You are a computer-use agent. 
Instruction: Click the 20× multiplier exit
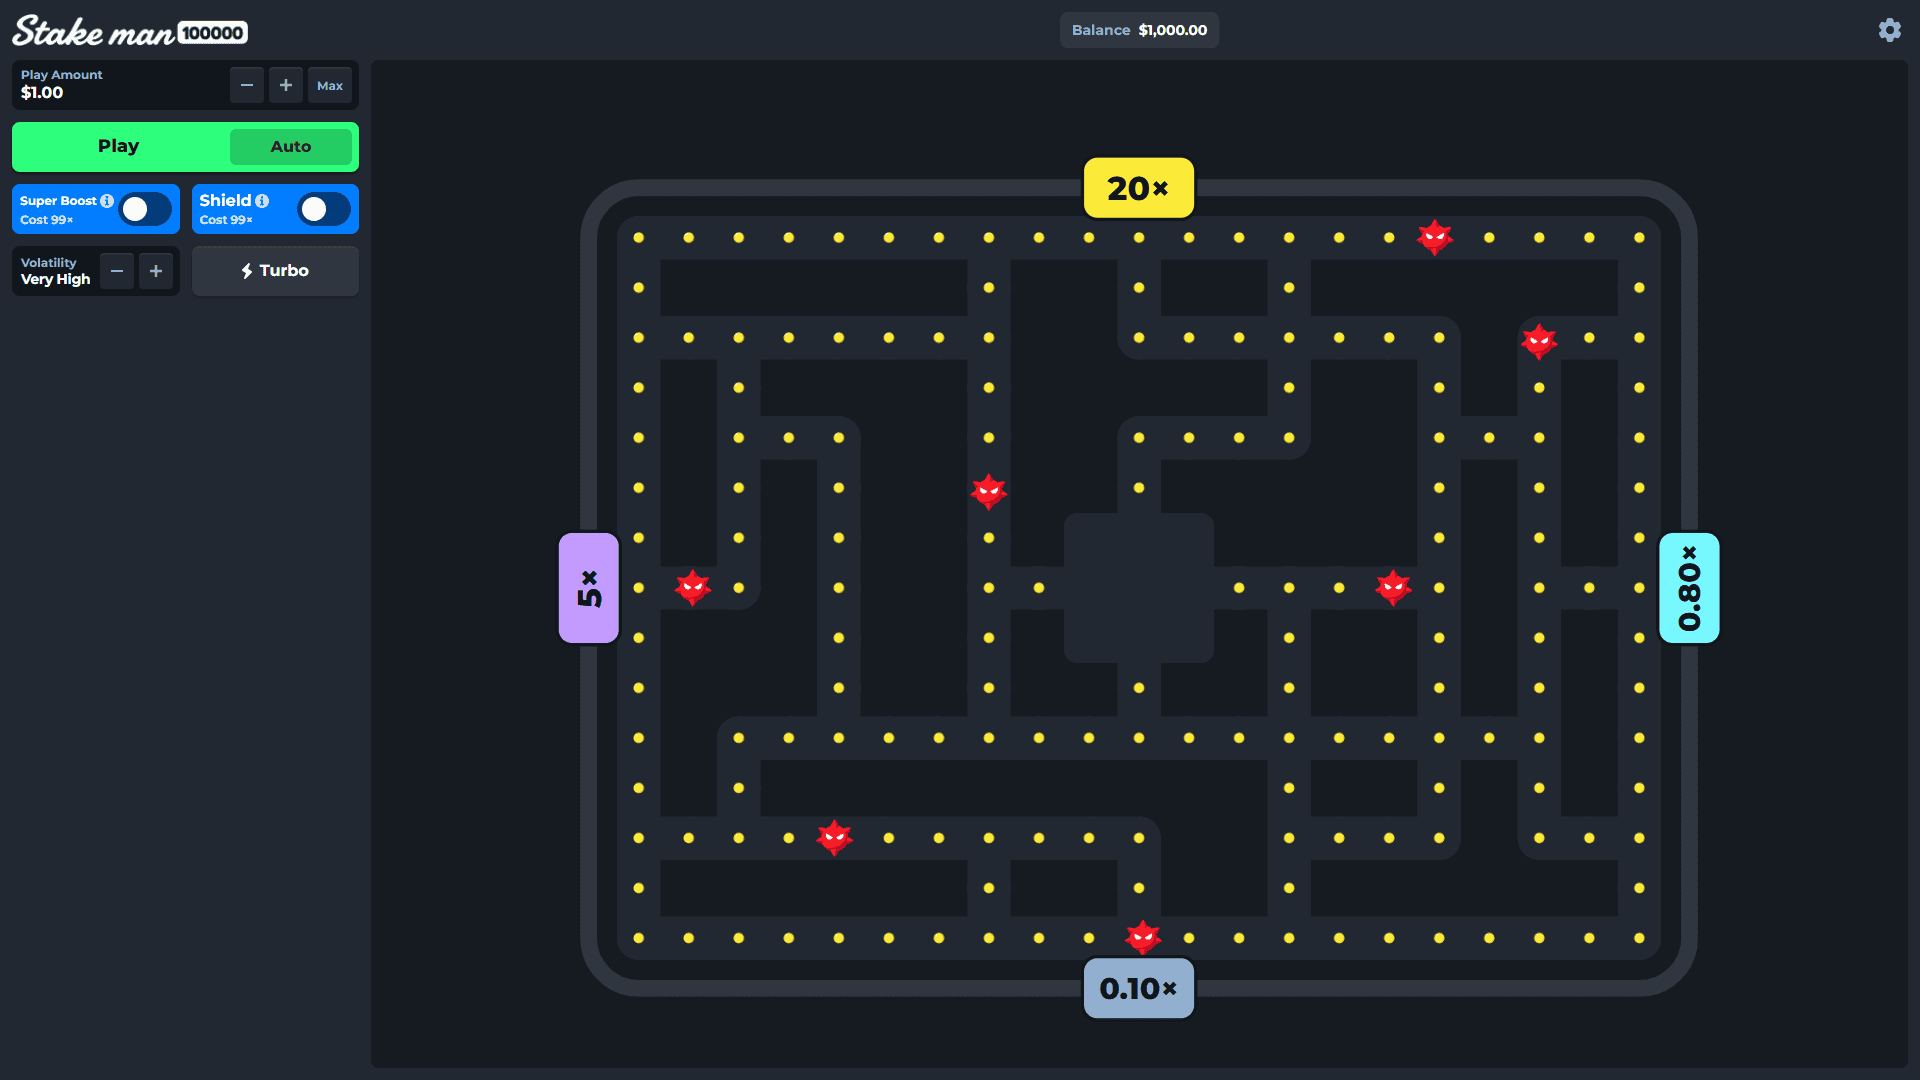pyautogui.click(x=1139, y=188)
